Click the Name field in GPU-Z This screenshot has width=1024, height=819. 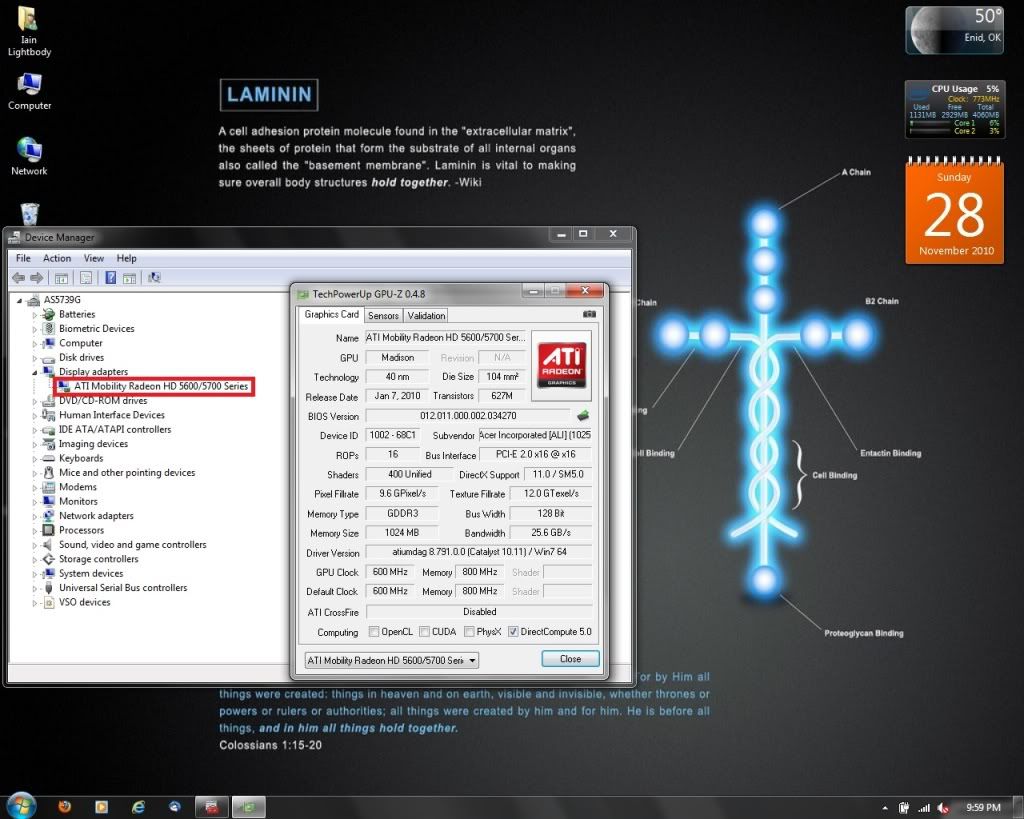(x=445, y=338)
